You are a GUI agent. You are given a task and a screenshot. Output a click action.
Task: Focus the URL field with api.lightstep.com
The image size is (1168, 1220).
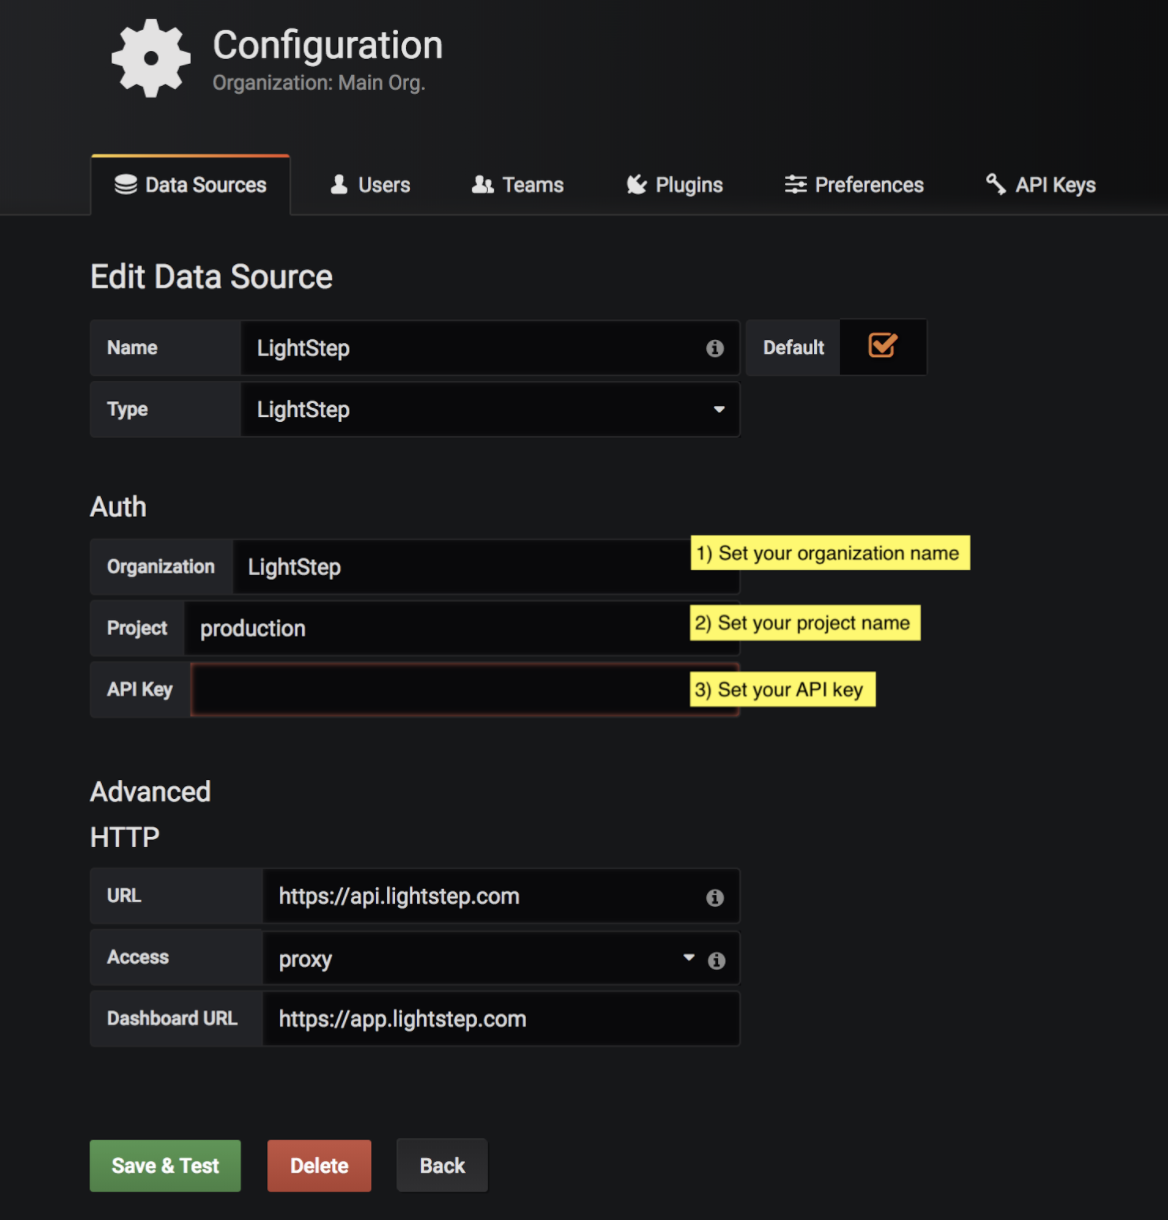tap(501, 896)
